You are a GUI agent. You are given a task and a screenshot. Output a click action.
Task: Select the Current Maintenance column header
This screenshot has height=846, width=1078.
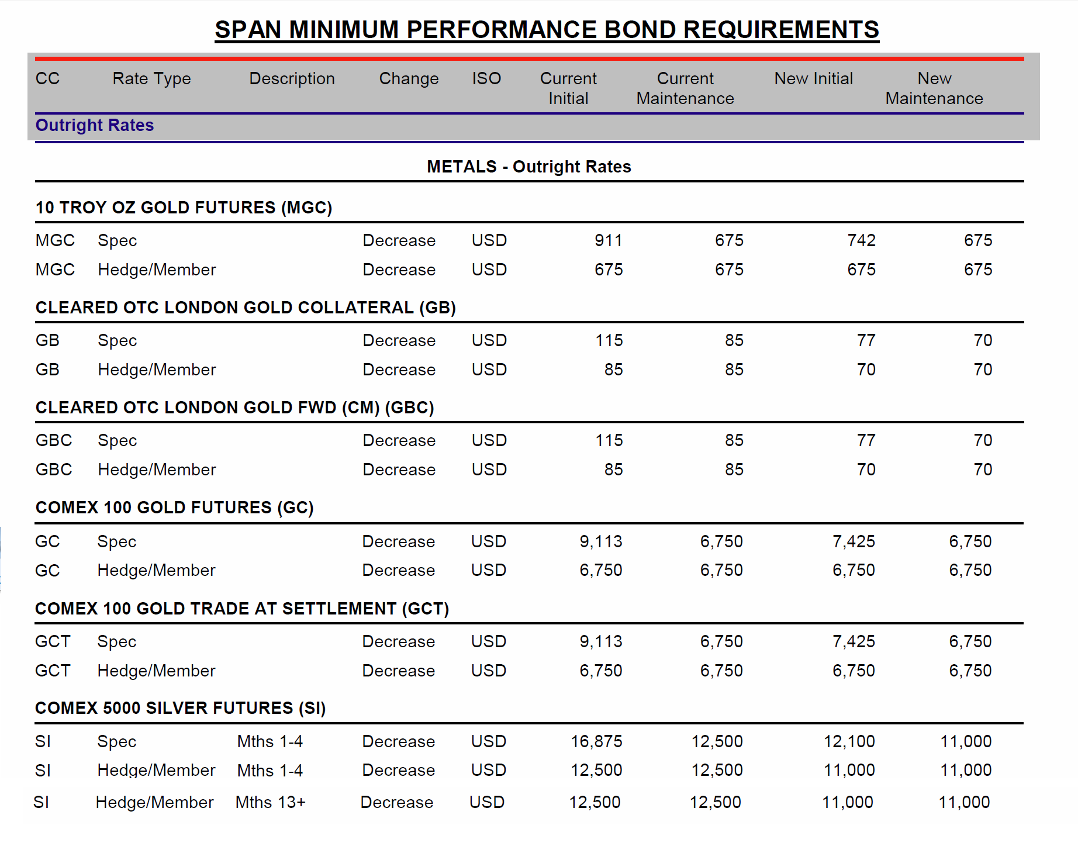tap(685, 88)
